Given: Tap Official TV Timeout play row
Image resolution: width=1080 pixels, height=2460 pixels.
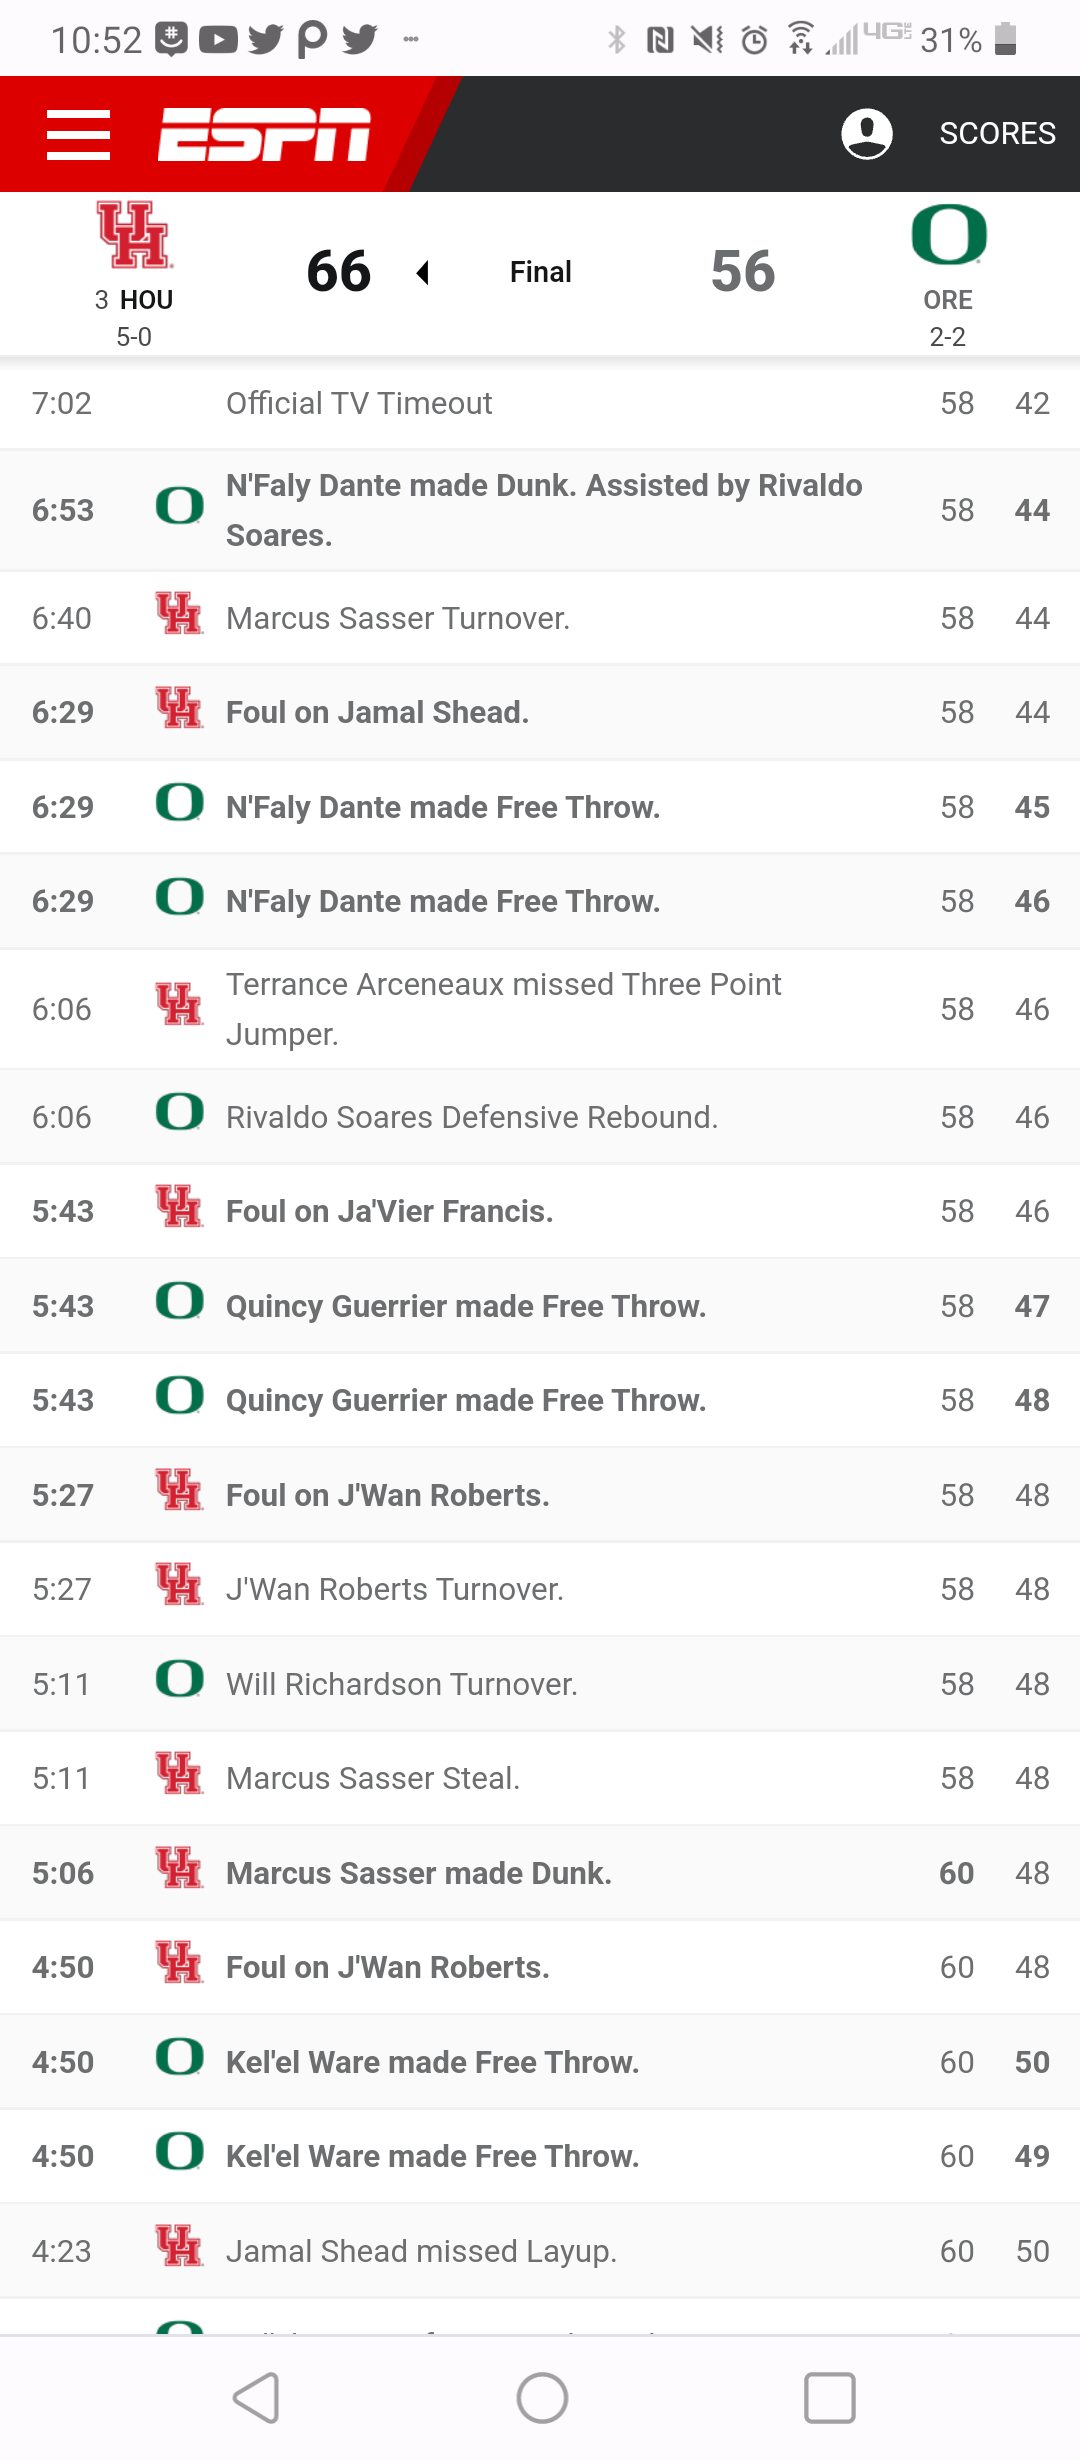Looking at the screenshot, I should click(359, 403).
